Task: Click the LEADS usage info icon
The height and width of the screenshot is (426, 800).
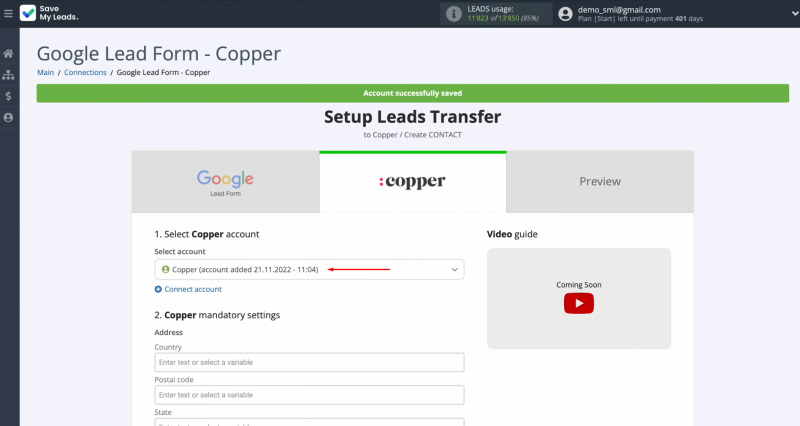Action: point(453,14)
